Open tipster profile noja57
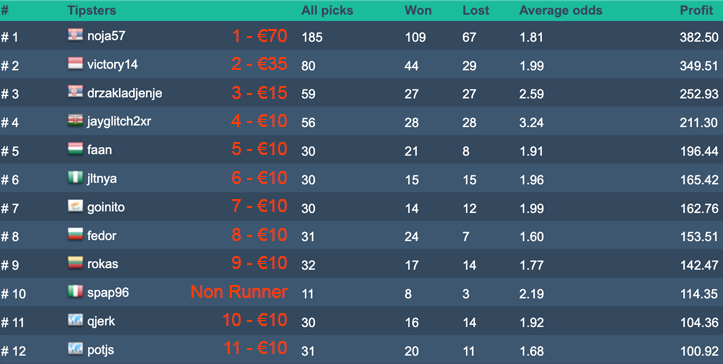This screenshot has width=723, height=364. pyautogui.click(x=106, y=36)
